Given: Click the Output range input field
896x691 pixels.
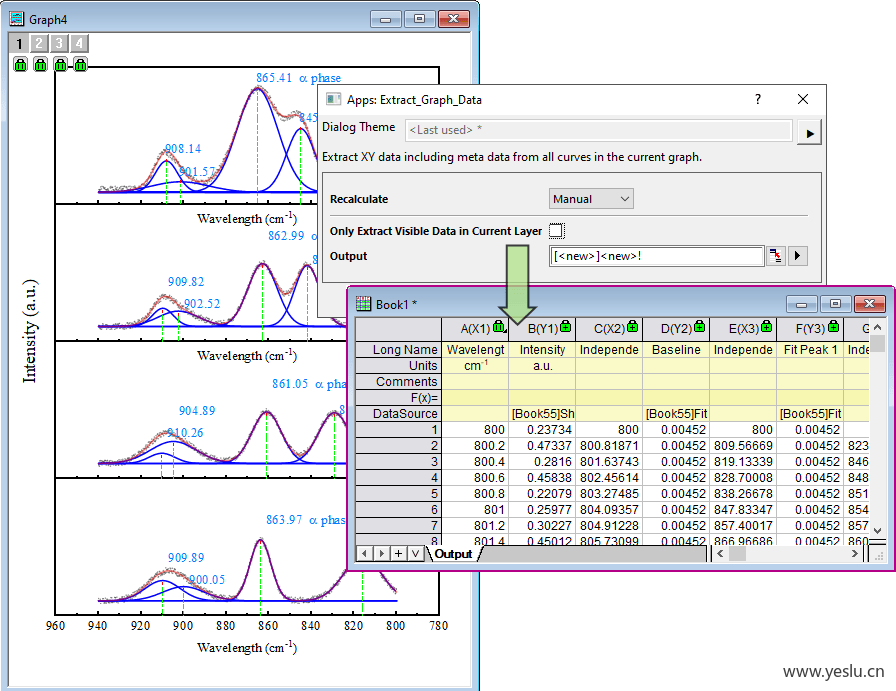Looking at the screenshot, I should [x=657, y=256].
